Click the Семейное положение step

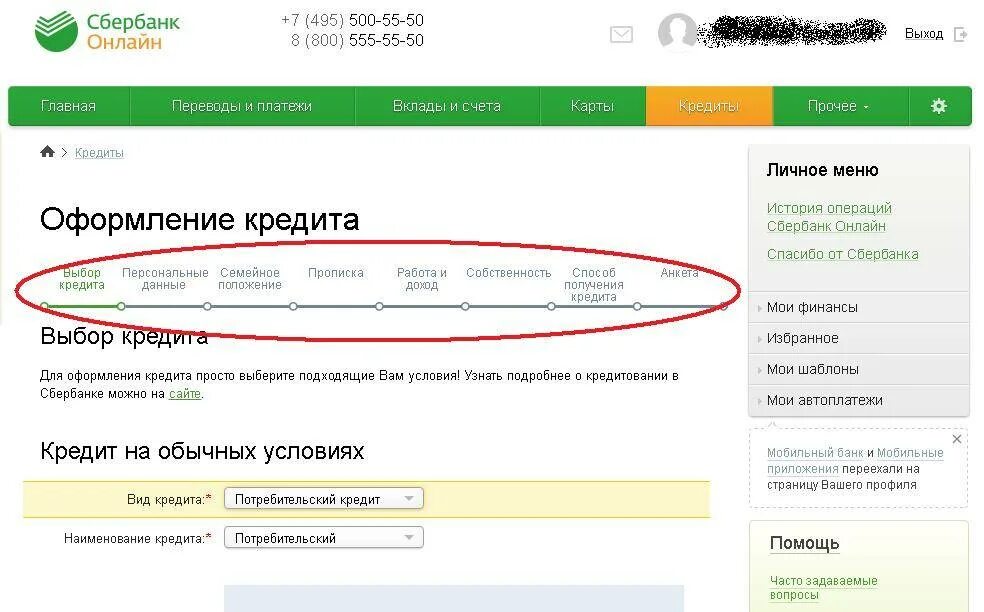pos(250,279)
